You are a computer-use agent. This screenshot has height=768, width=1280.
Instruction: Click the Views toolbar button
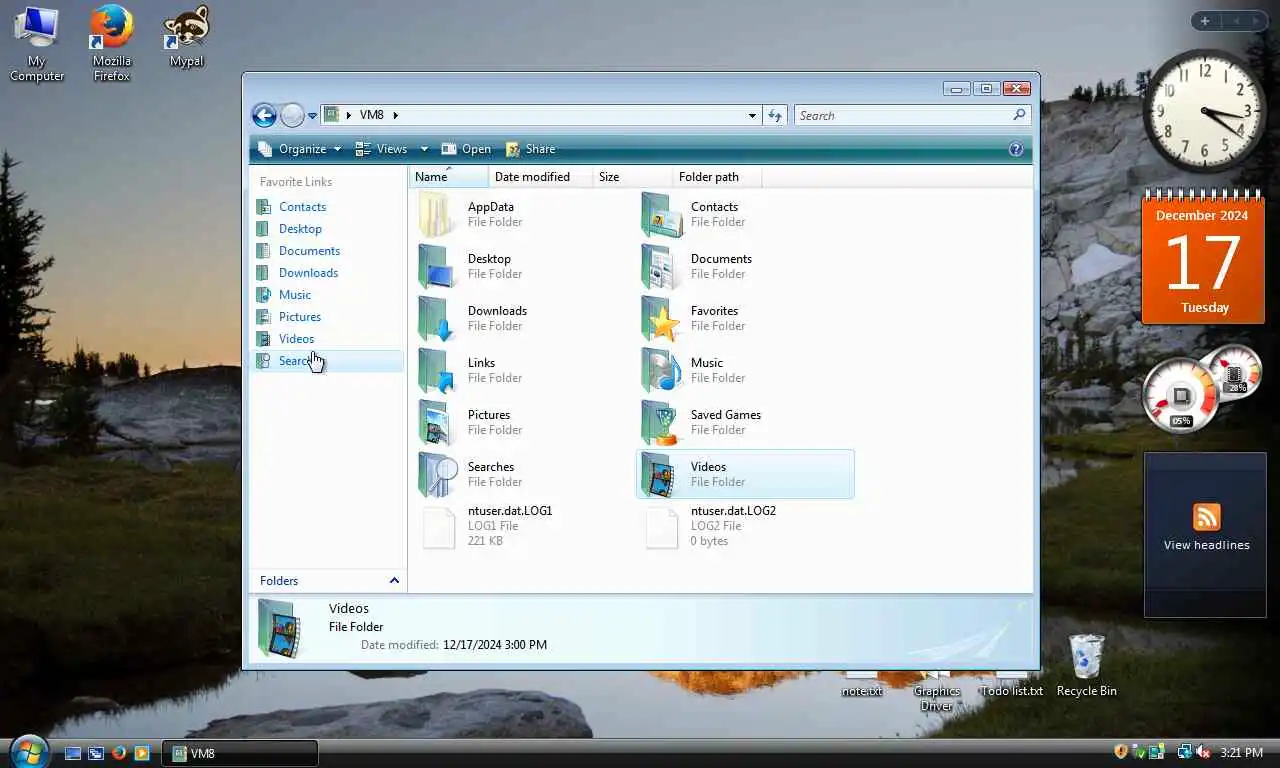pyautogui.click(x=384, y=149)
